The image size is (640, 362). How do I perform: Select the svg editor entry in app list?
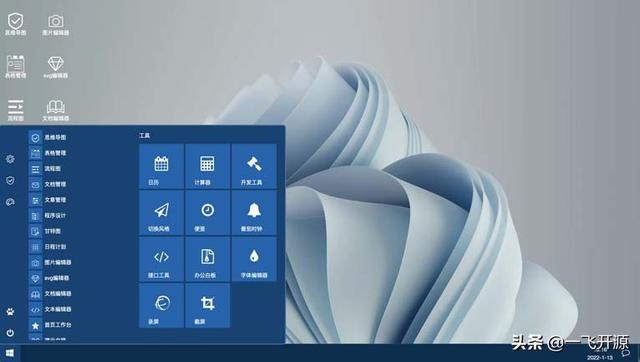(50, 278)
